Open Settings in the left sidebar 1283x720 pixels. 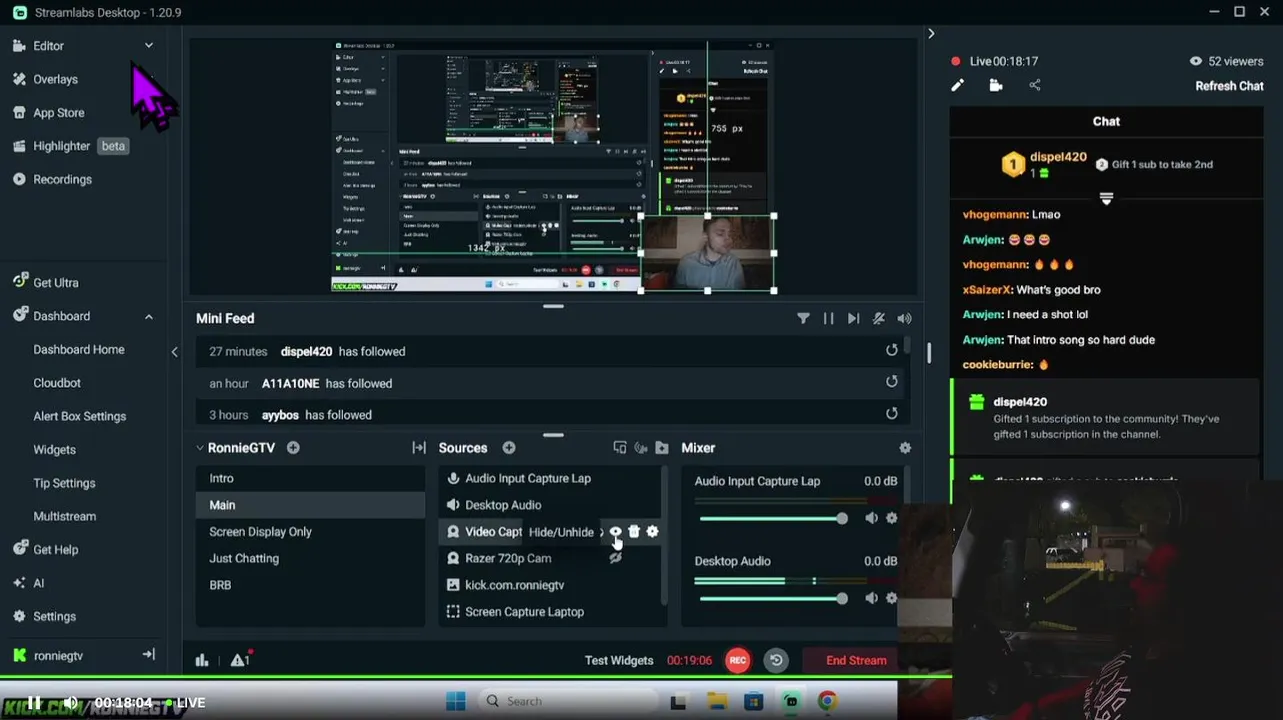(54, 616)
